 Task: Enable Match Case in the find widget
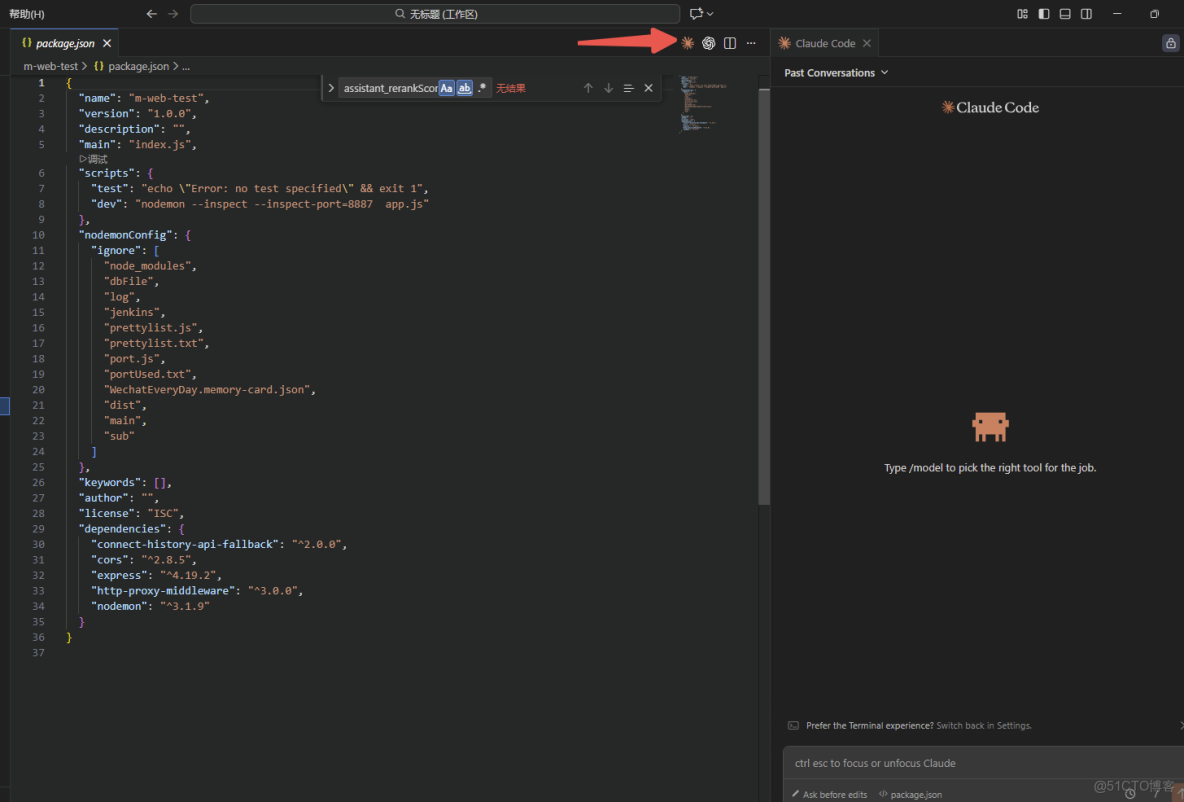(x=447, y=87)
